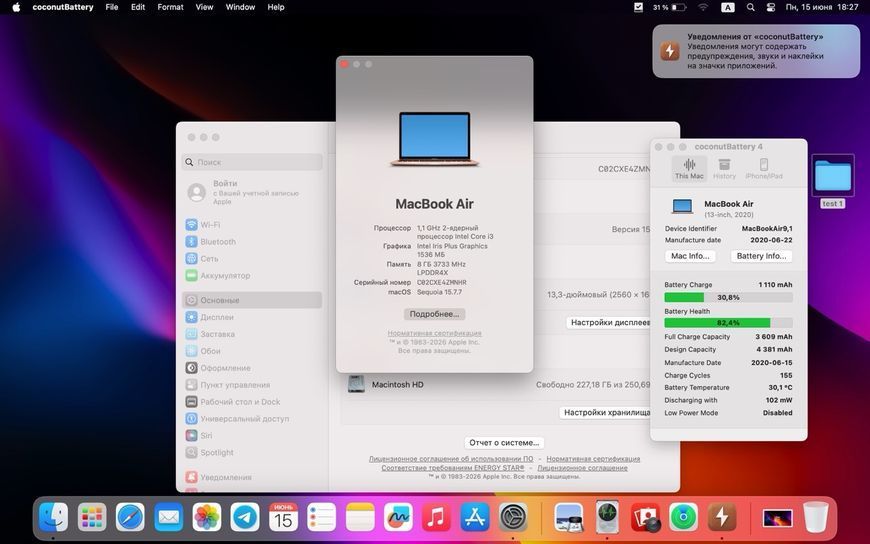
Task: Select Аккумулятор in Settings sidebar
Action: tap(252, 275)
